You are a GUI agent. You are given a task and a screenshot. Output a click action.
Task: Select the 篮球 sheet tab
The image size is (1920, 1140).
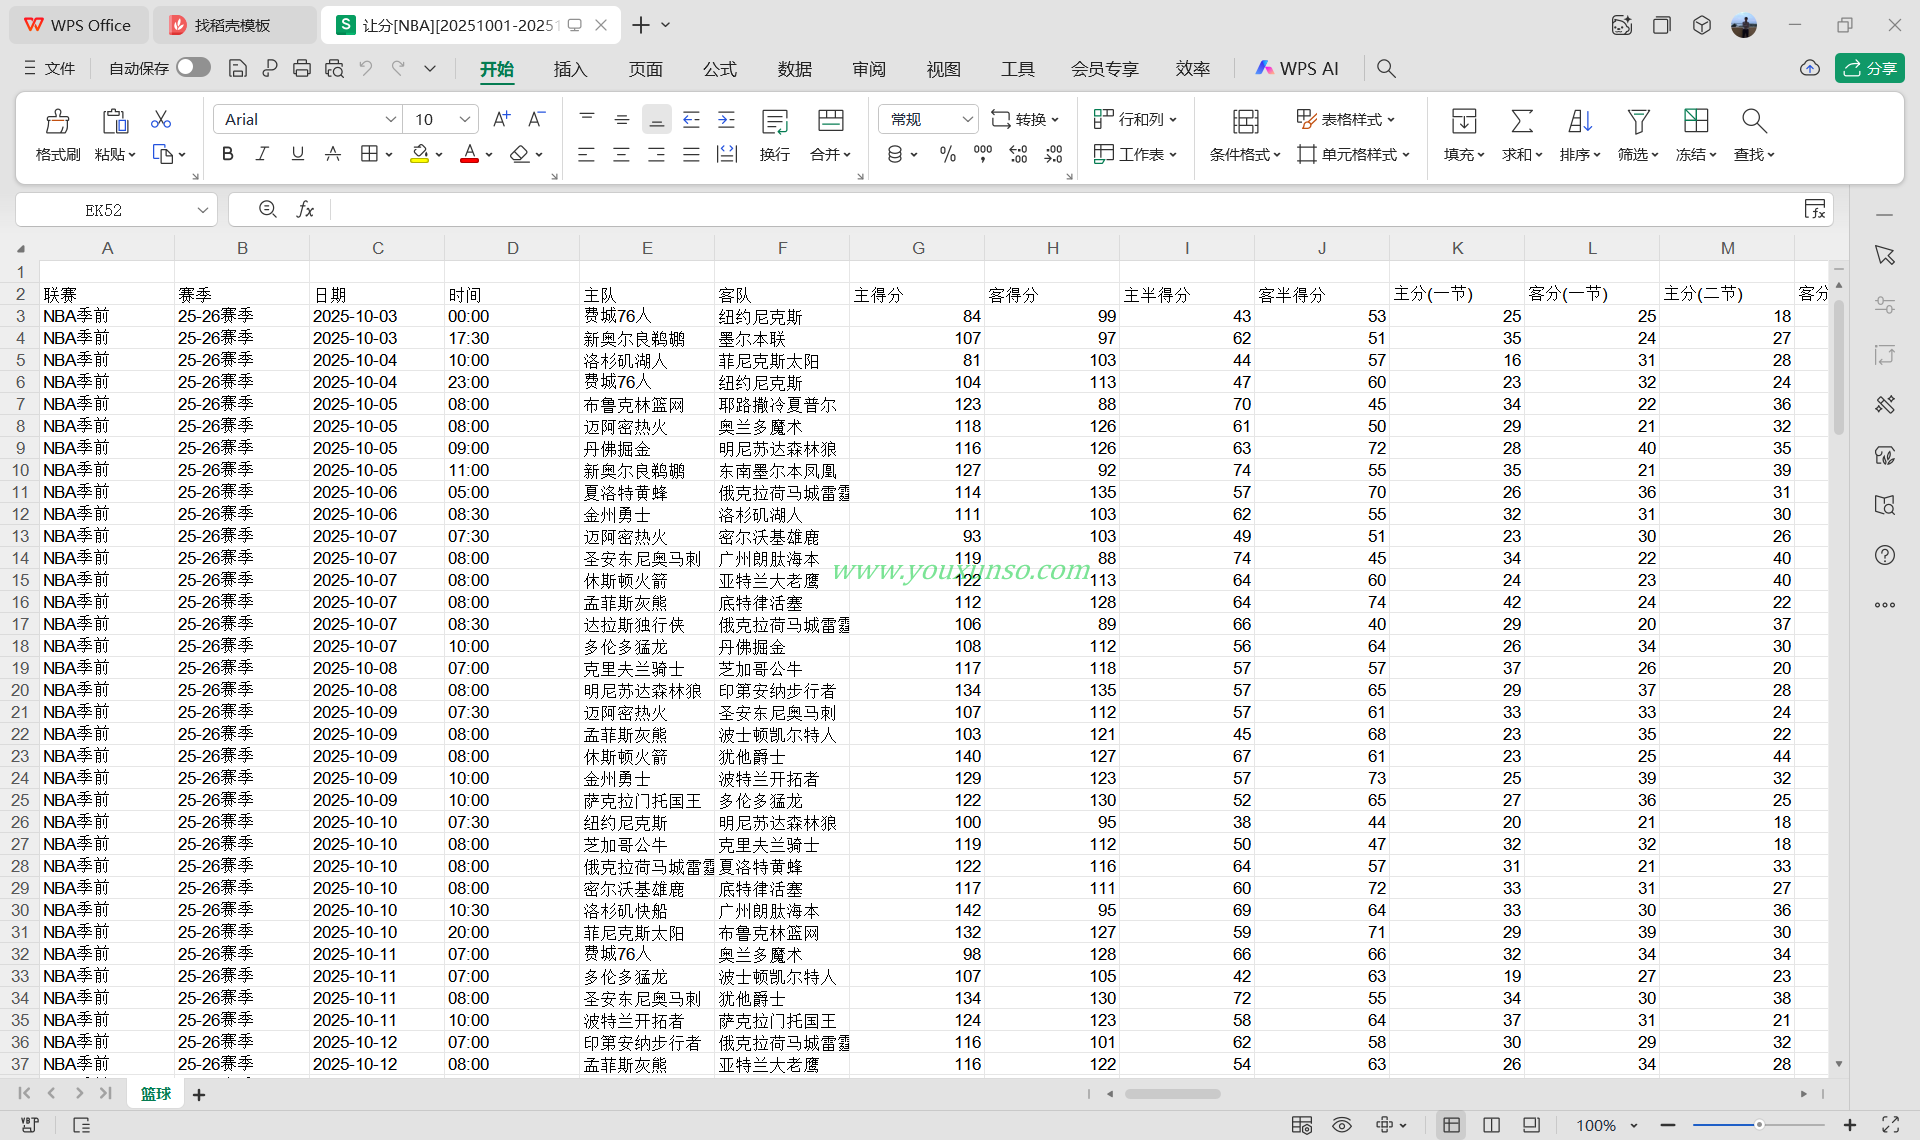[x=156, y=1094]
